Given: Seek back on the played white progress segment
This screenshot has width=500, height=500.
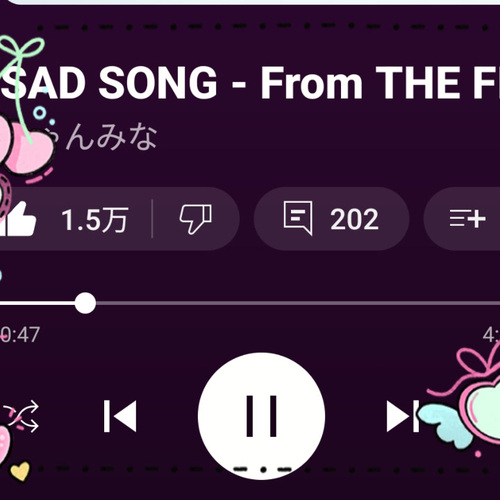Looking at the screenshot, I should pos(37,303).
